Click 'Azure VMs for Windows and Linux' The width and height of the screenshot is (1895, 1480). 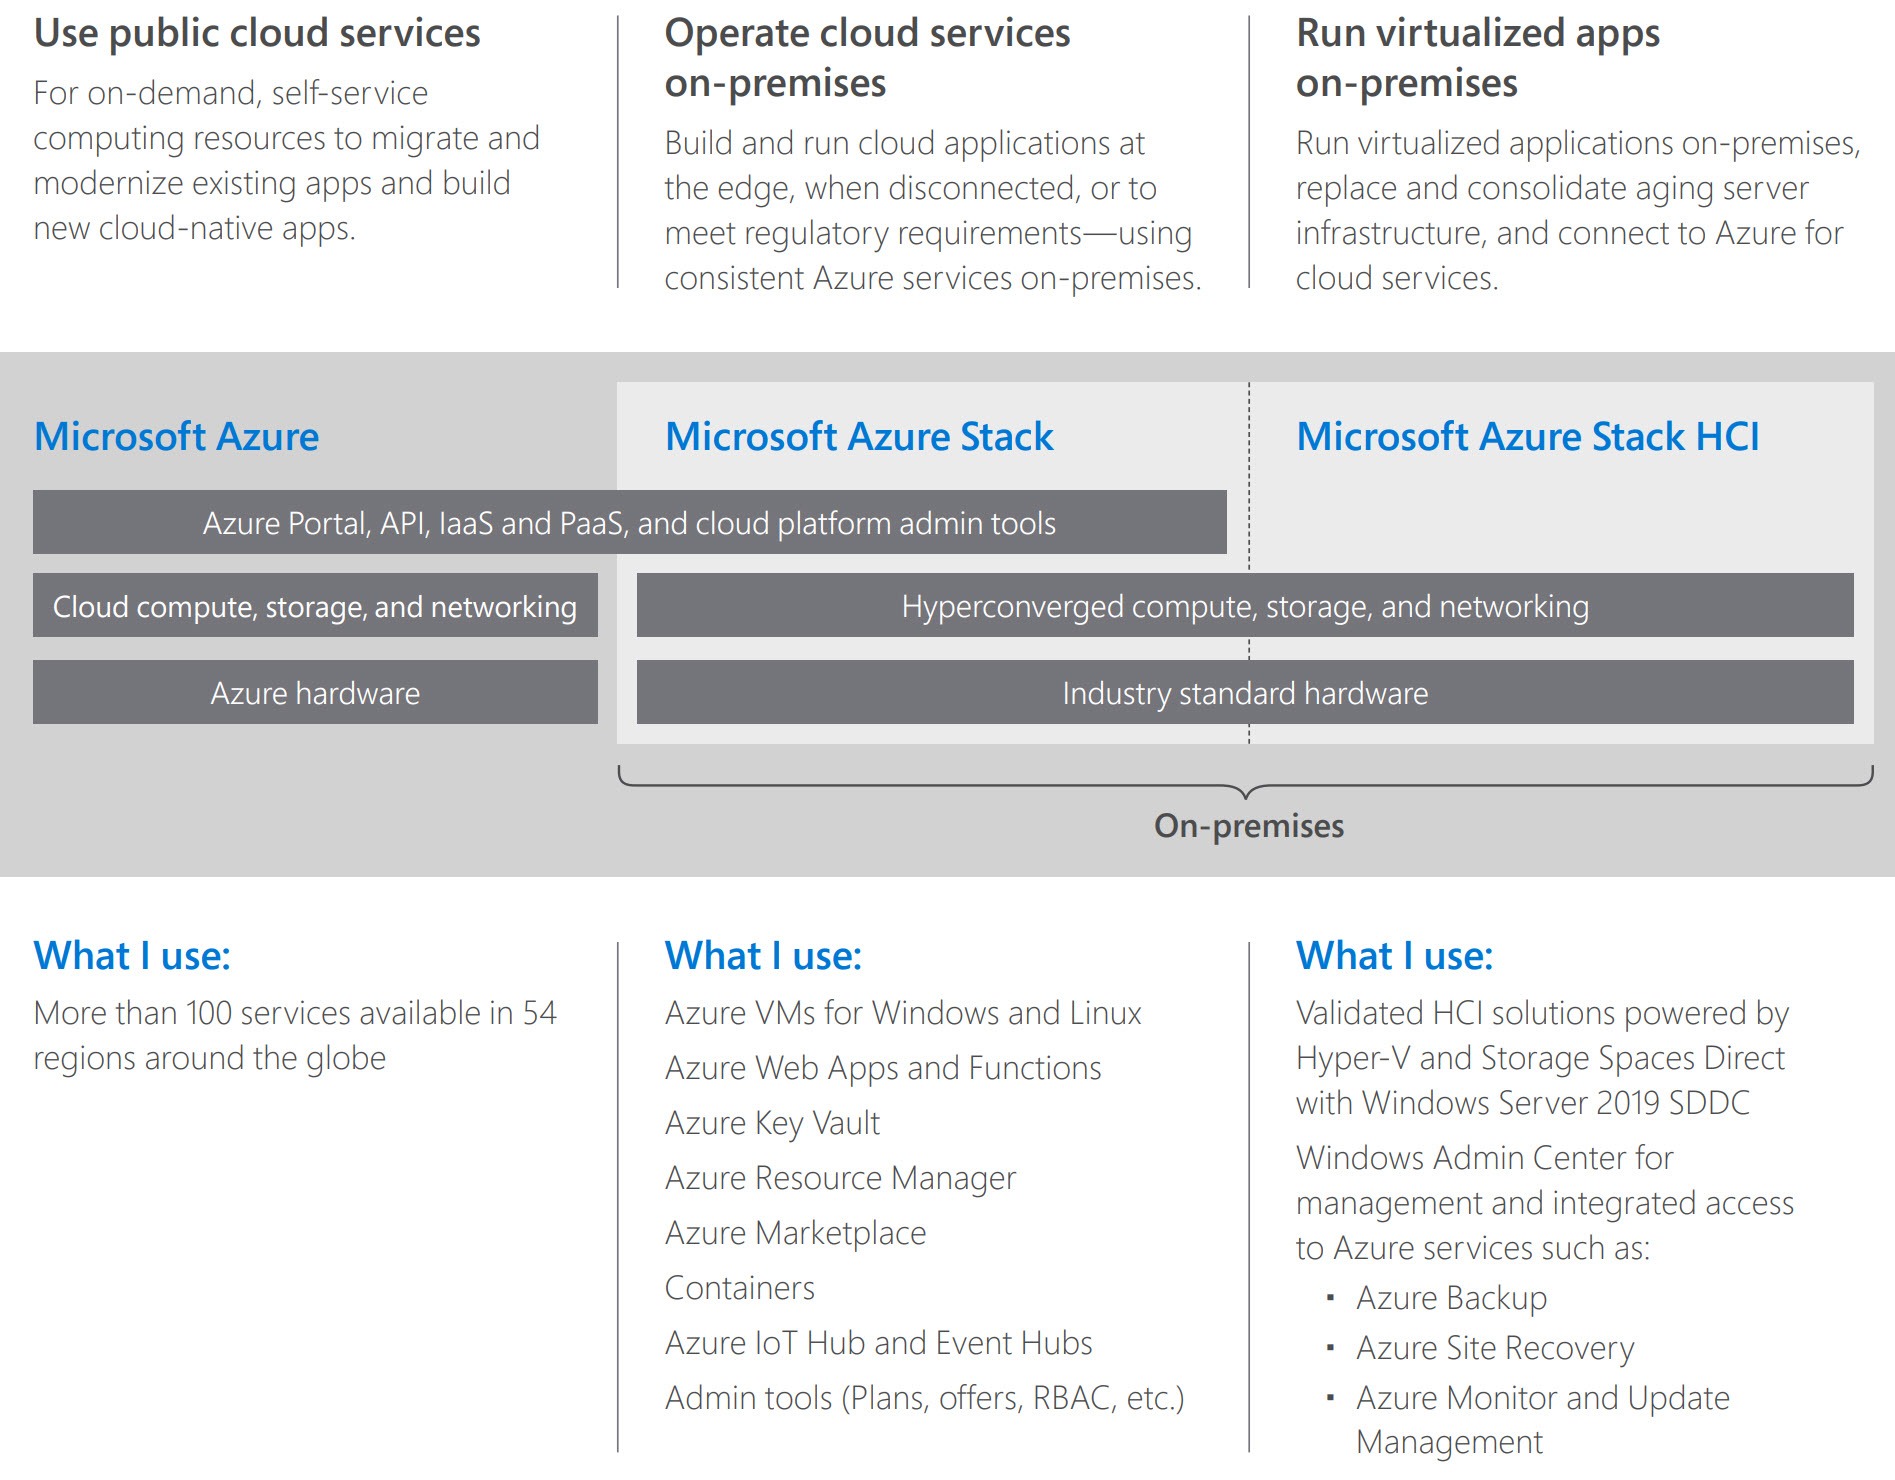coord(903,1013)
